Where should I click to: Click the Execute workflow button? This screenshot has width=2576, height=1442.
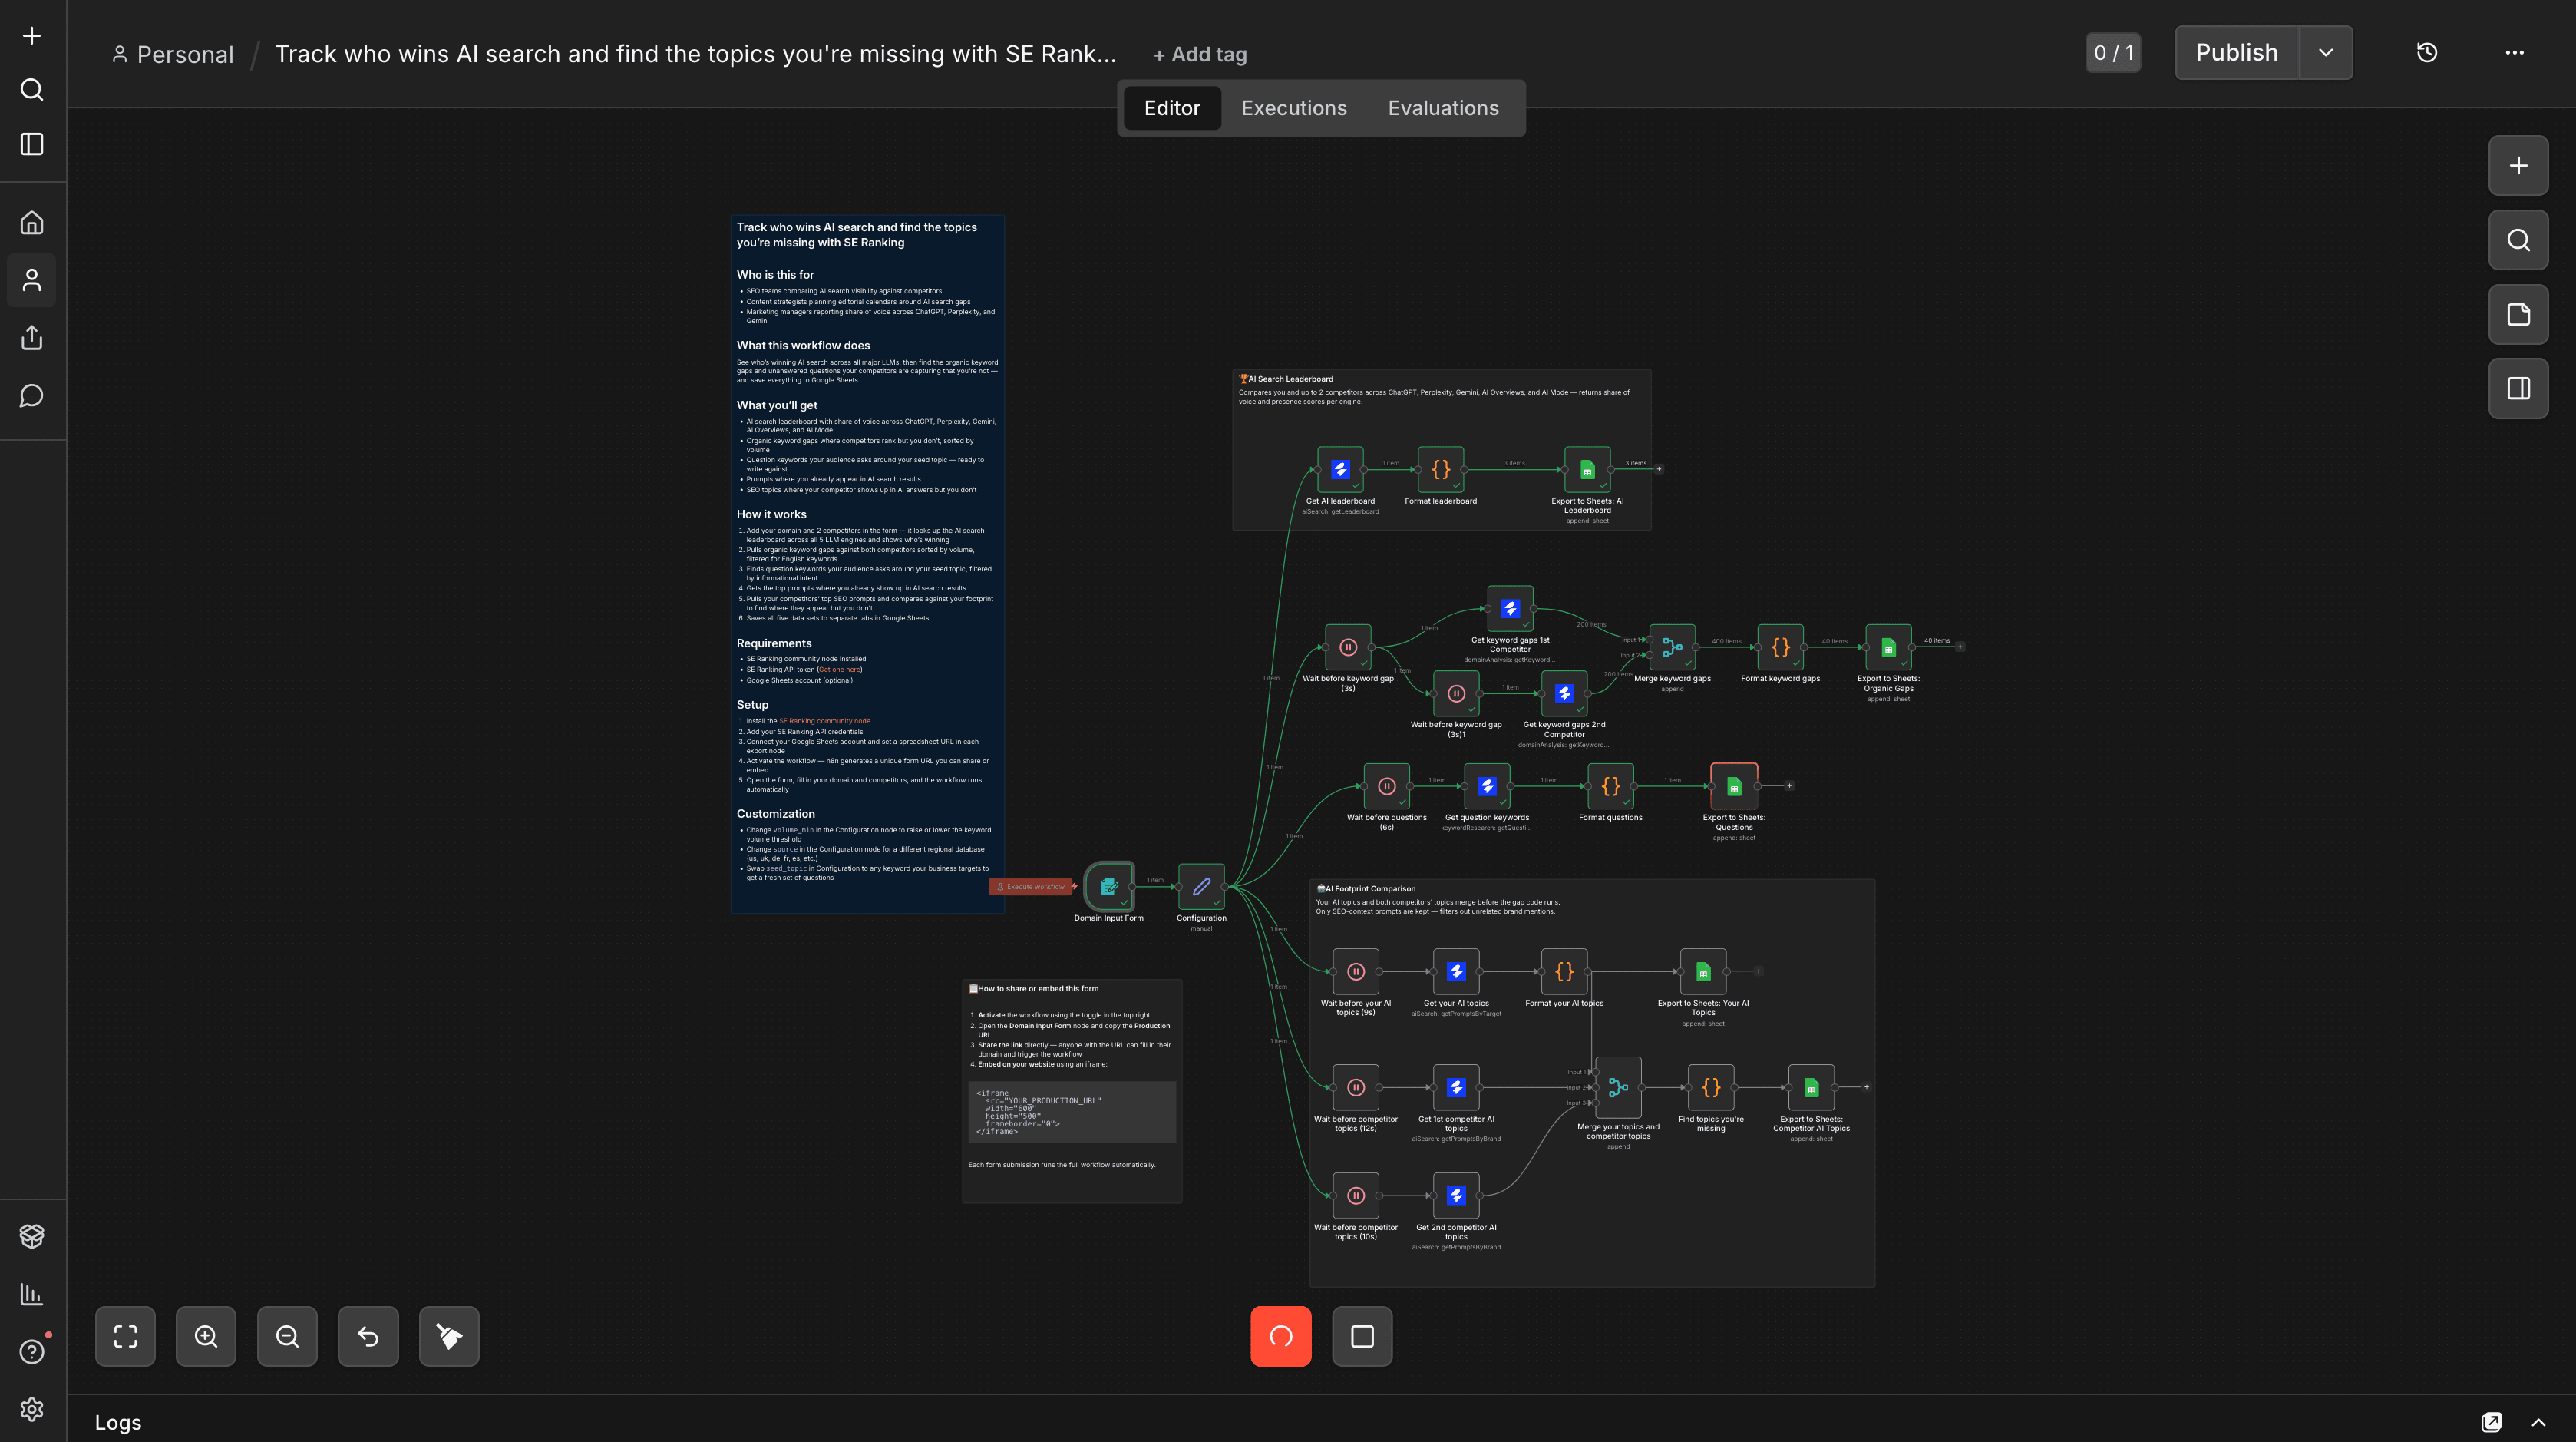[x=1031, y=886]
